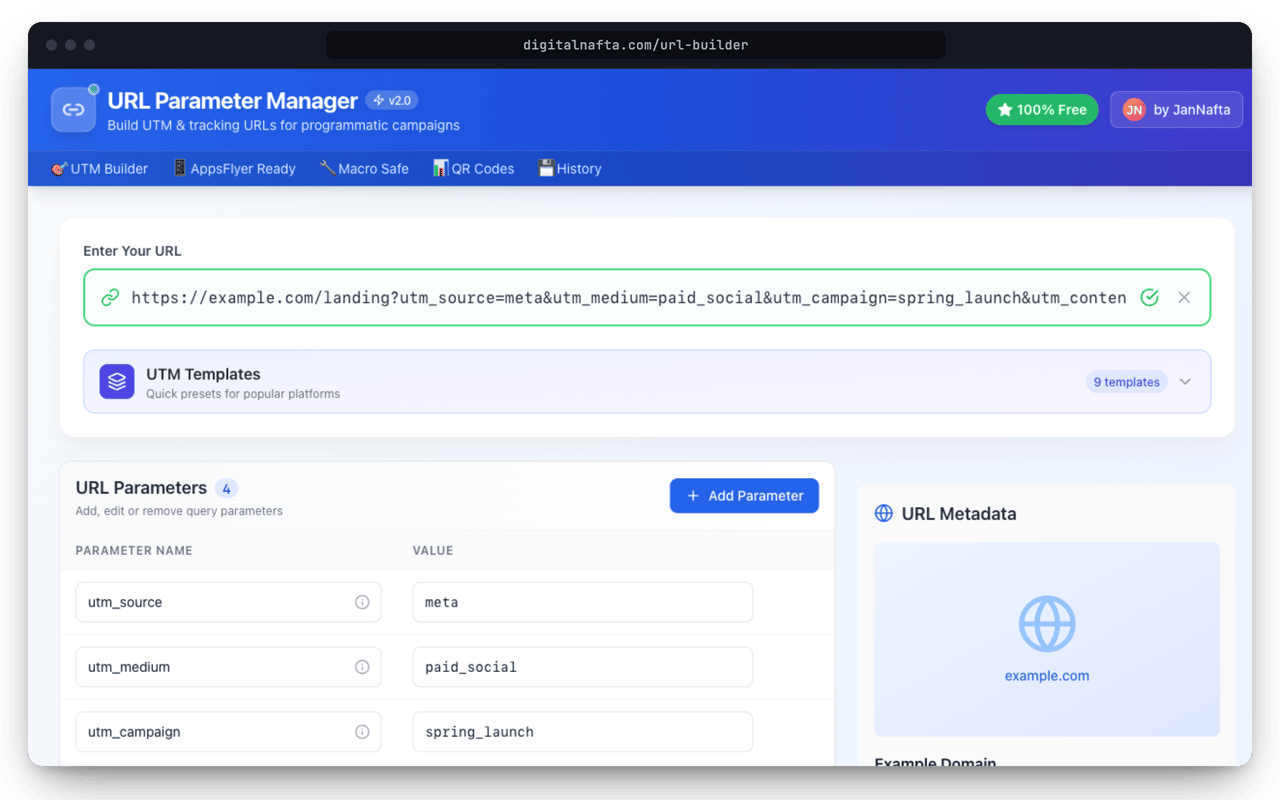This screenshot has width=1280, height=800.
Task: Click the meta value field
Action: (x=583, y=602)
